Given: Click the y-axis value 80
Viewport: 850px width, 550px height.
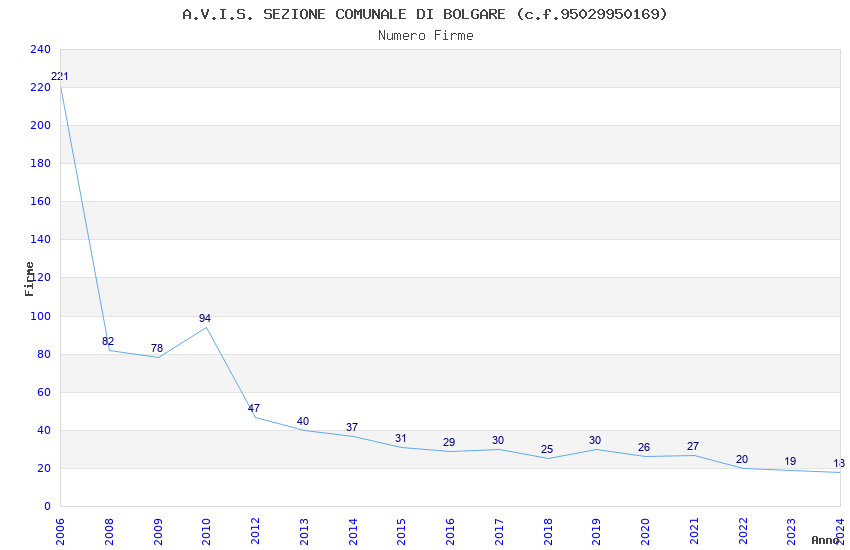Looking at the screenshot, I should pos(43,354).
